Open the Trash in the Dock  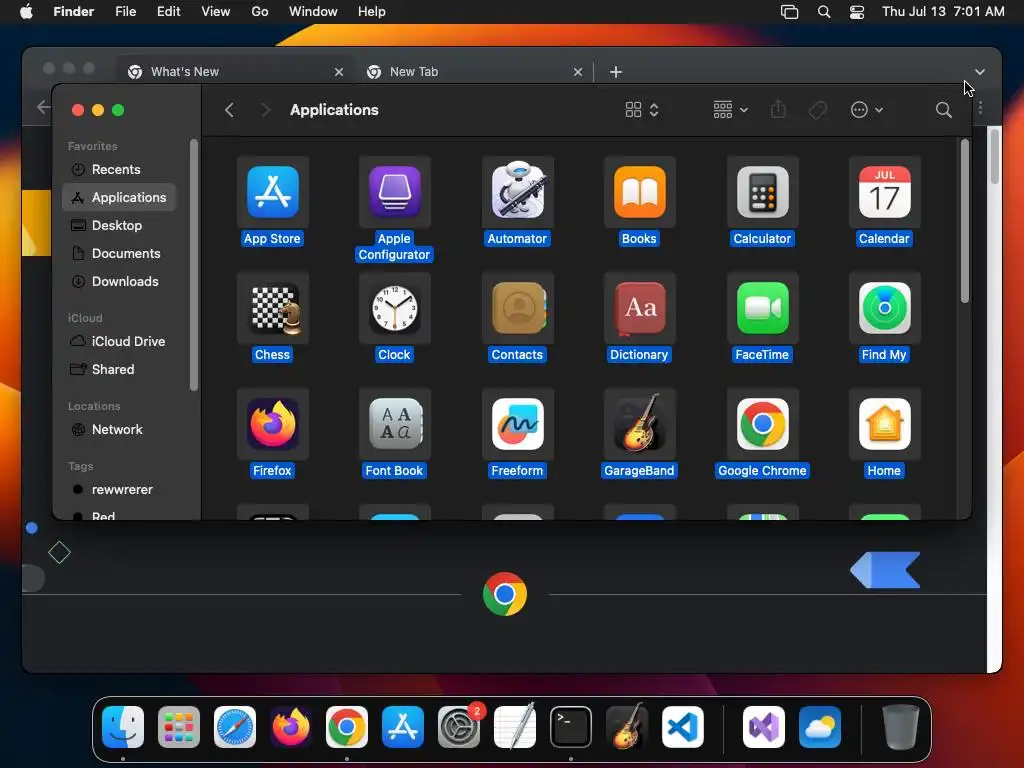(x=901, y=727)
